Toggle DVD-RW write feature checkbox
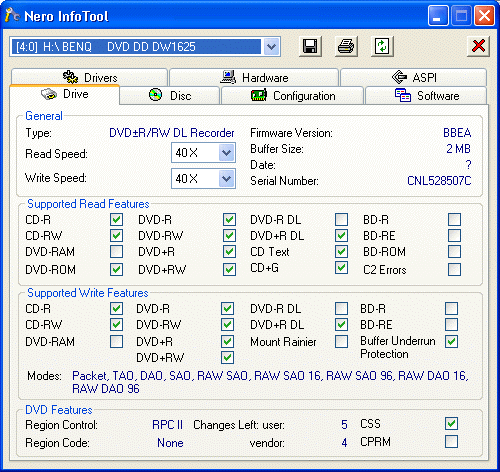 (x=227, y=325)
